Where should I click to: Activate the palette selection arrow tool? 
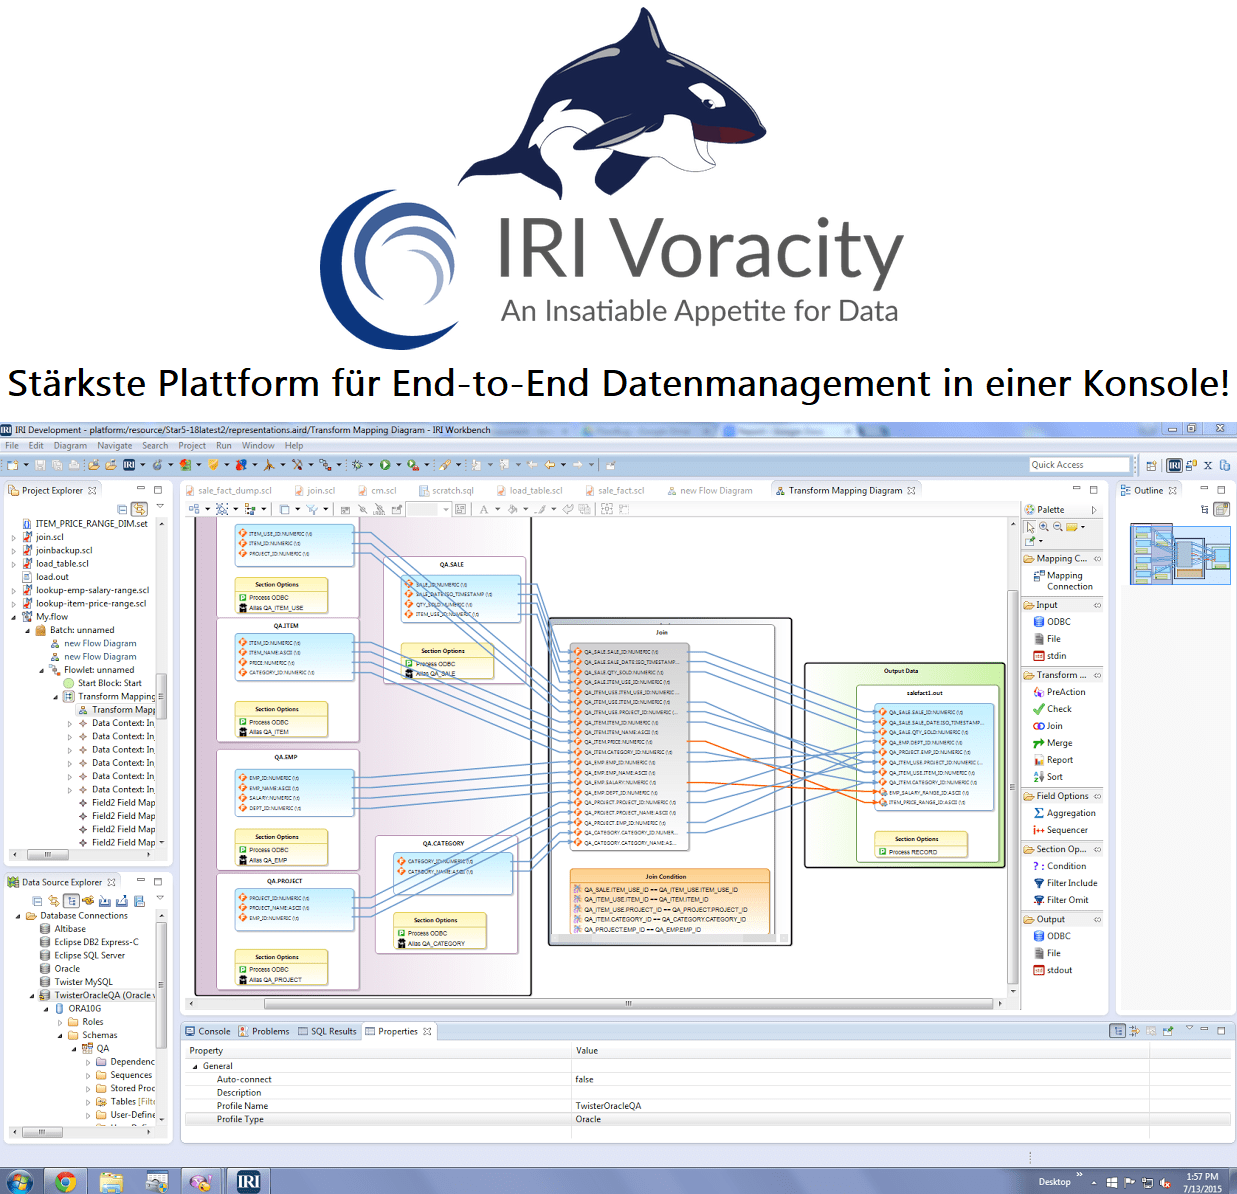1030,526
